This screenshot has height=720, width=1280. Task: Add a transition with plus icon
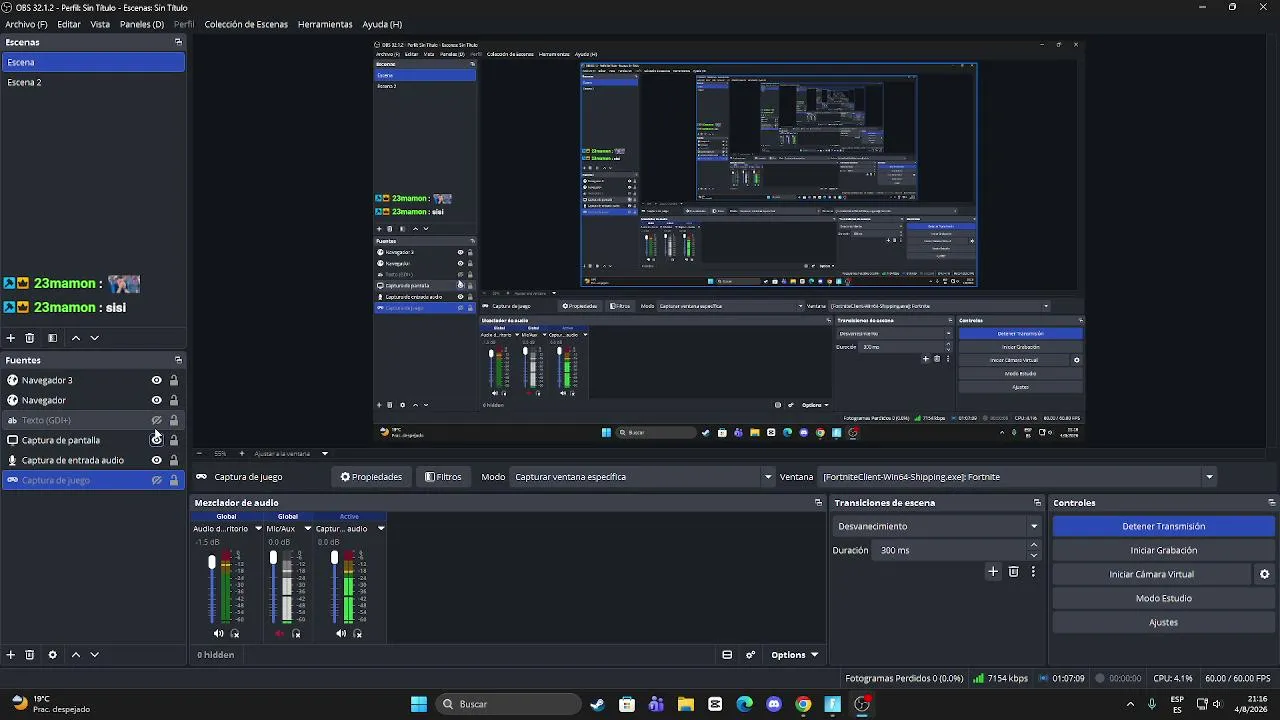pyautogui.click(x=993, y=572)
